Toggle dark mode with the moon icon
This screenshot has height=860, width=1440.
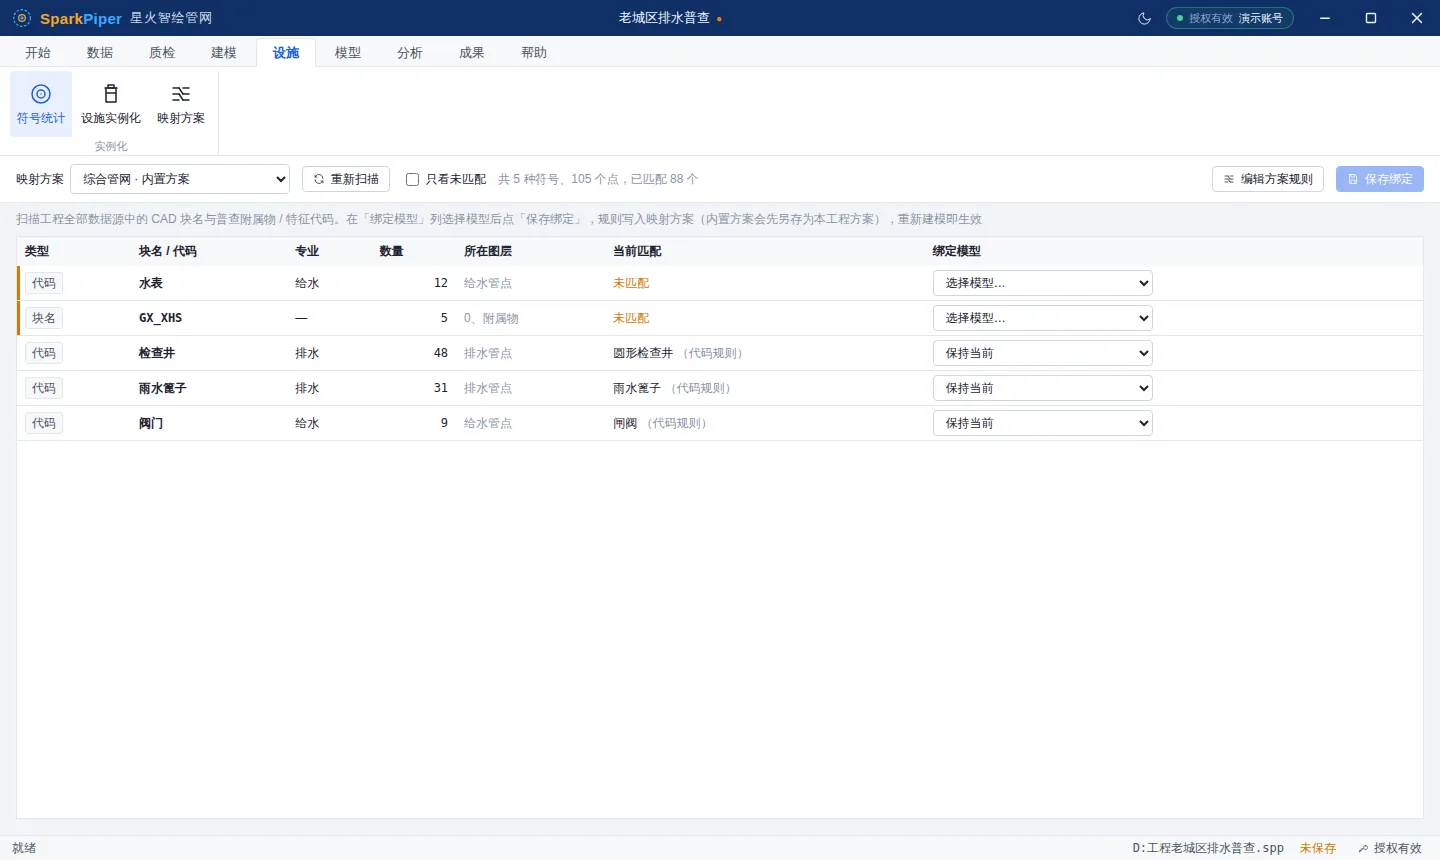(1144, 18)
